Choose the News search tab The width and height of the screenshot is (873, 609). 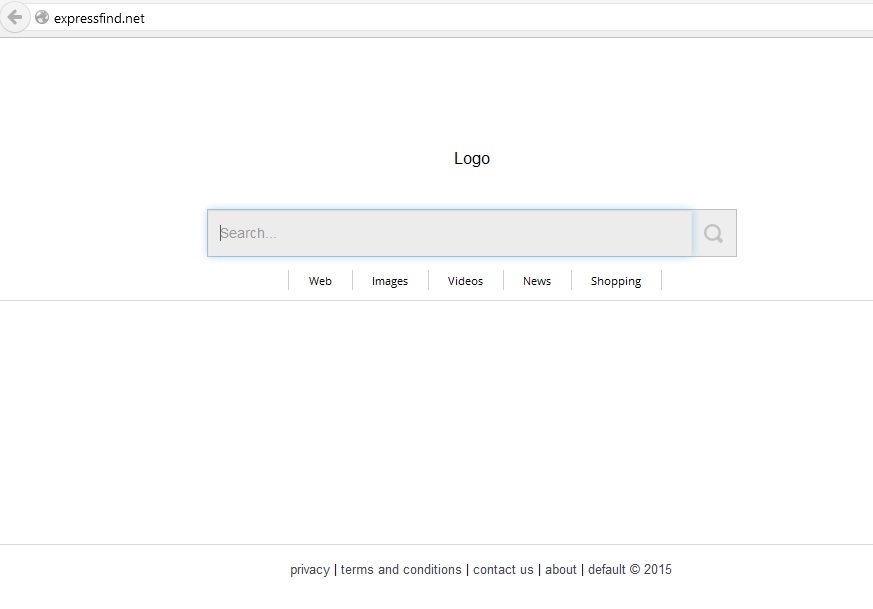tap(537, 281)
